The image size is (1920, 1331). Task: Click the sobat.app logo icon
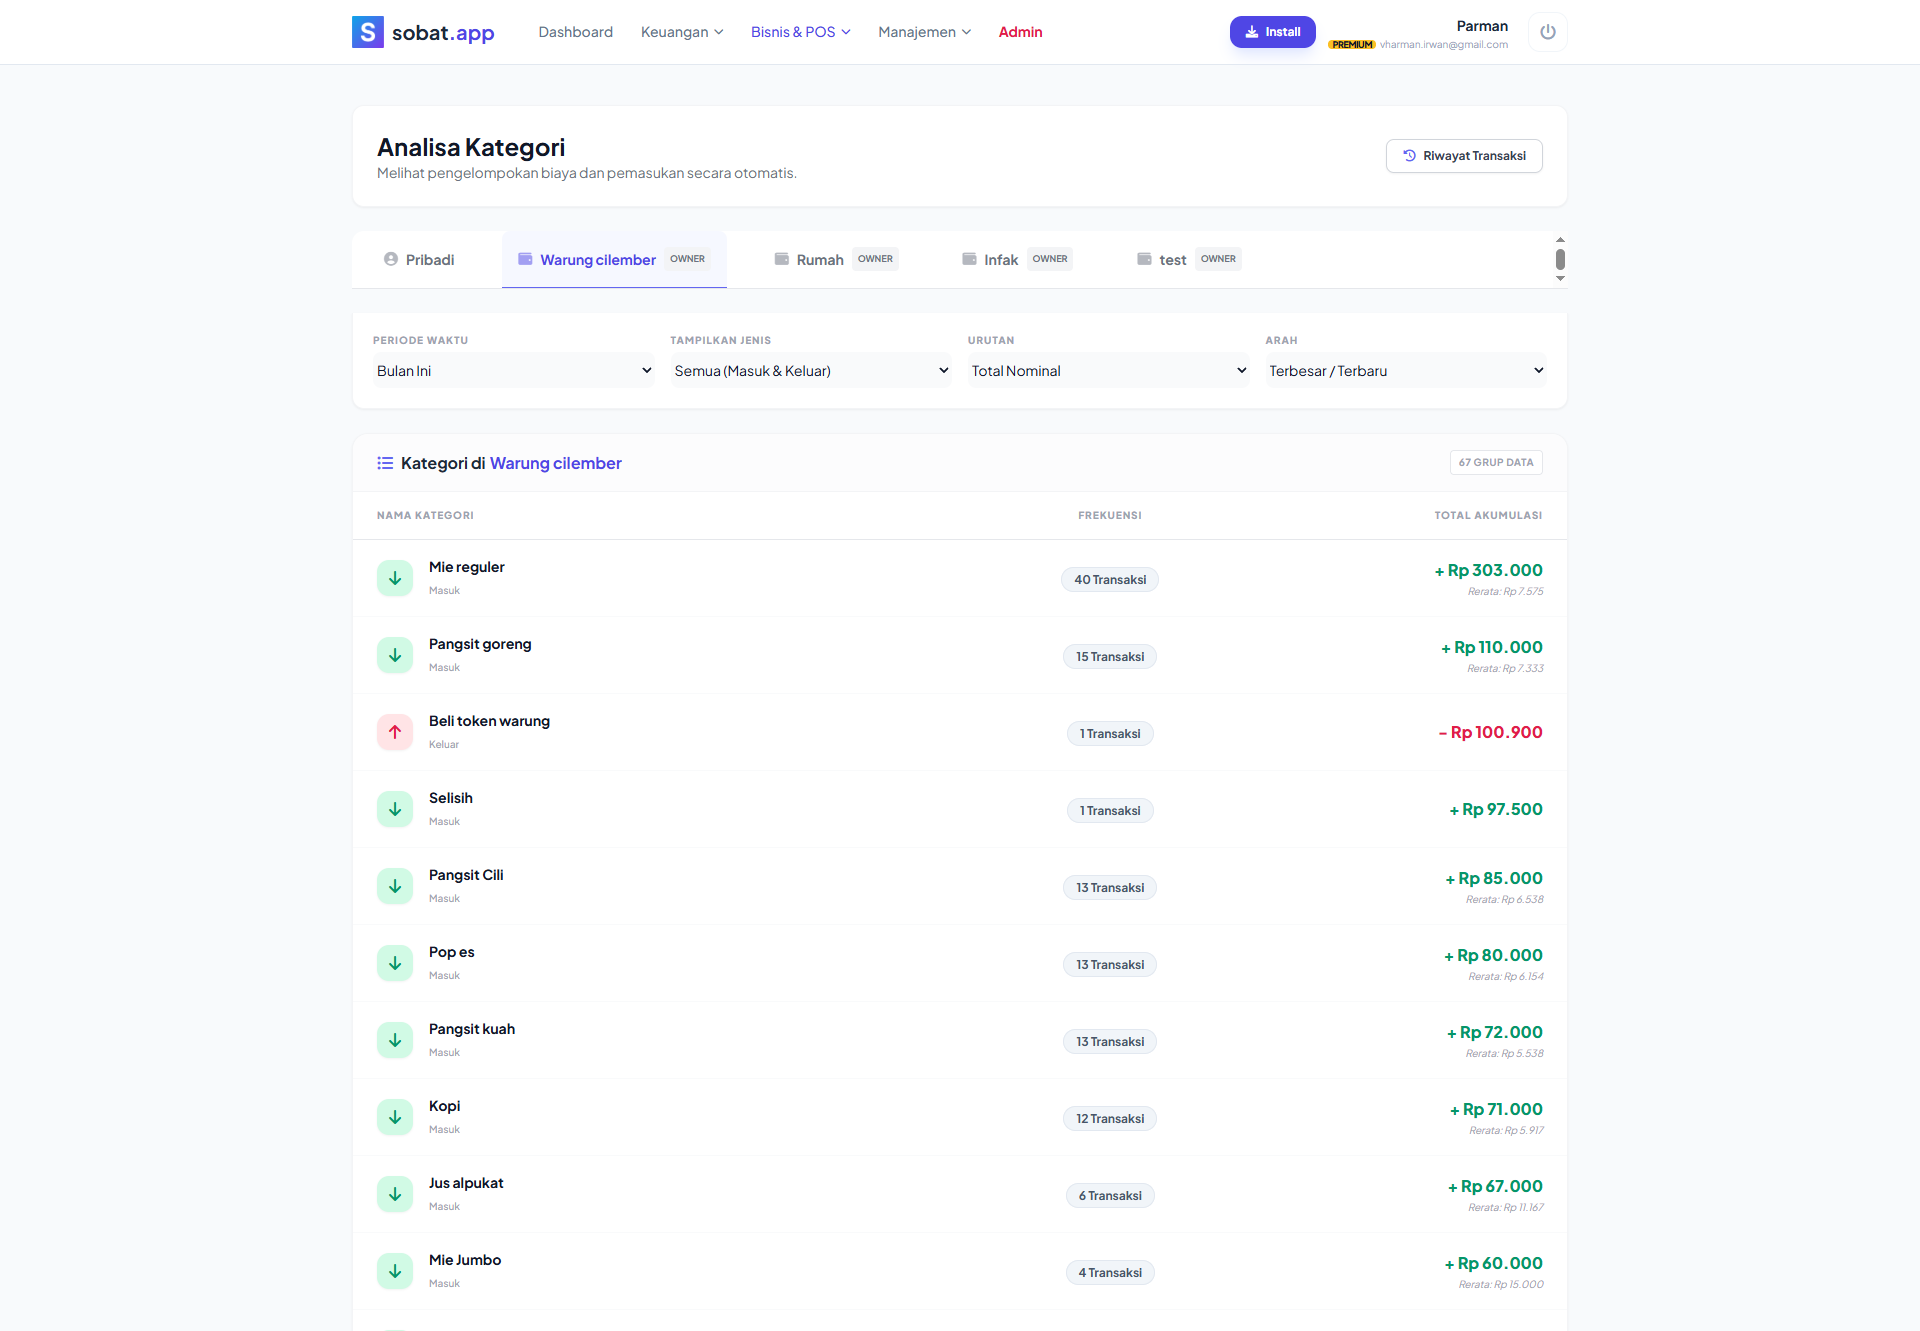click(368, 32)
